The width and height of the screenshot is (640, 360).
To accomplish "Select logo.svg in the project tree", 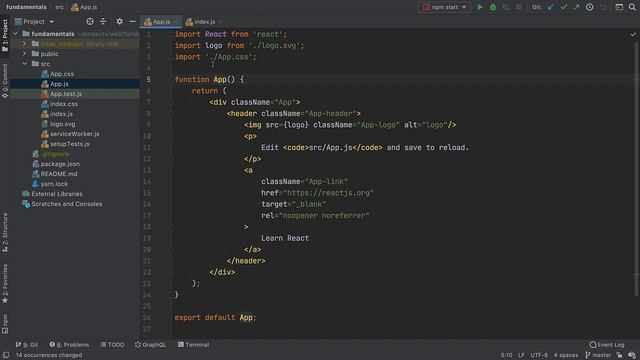I will tap(62, 124).
